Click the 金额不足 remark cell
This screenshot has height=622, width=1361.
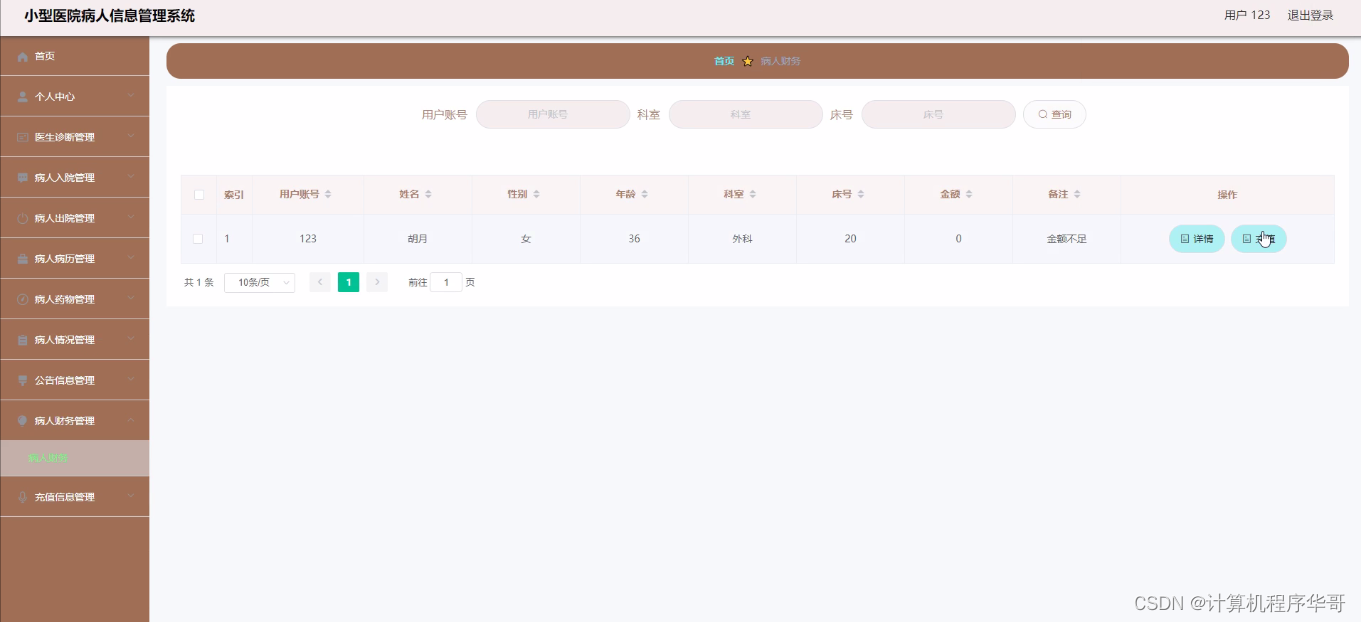1066,239
